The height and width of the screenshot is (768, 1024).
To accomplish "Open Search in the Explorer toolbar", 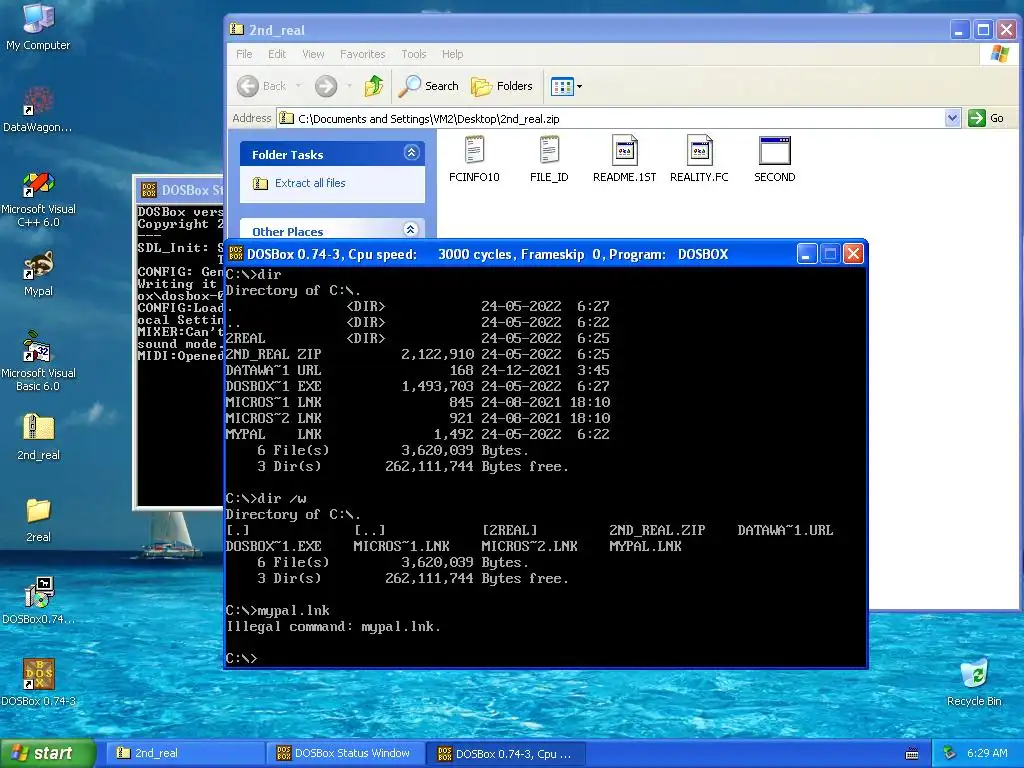I will click(428, 86).
